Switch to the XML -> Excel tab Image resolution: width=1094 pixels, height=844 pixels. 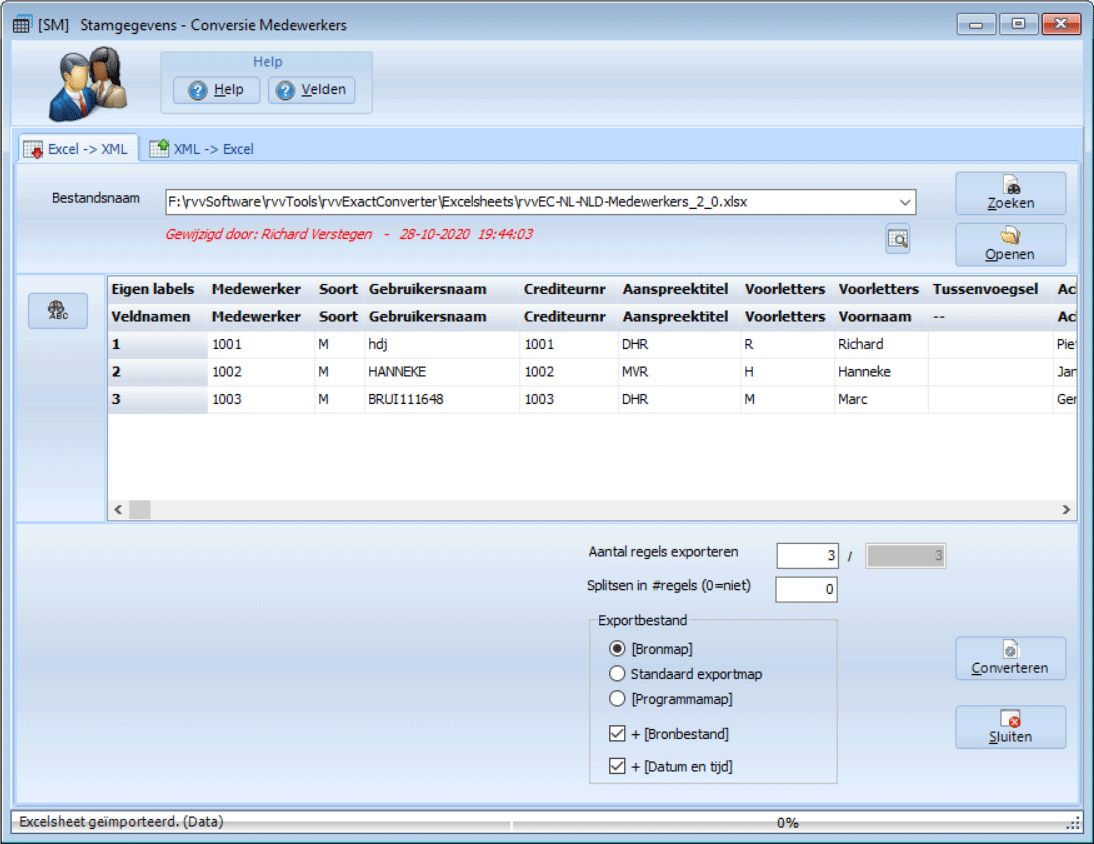pos(202,149)
